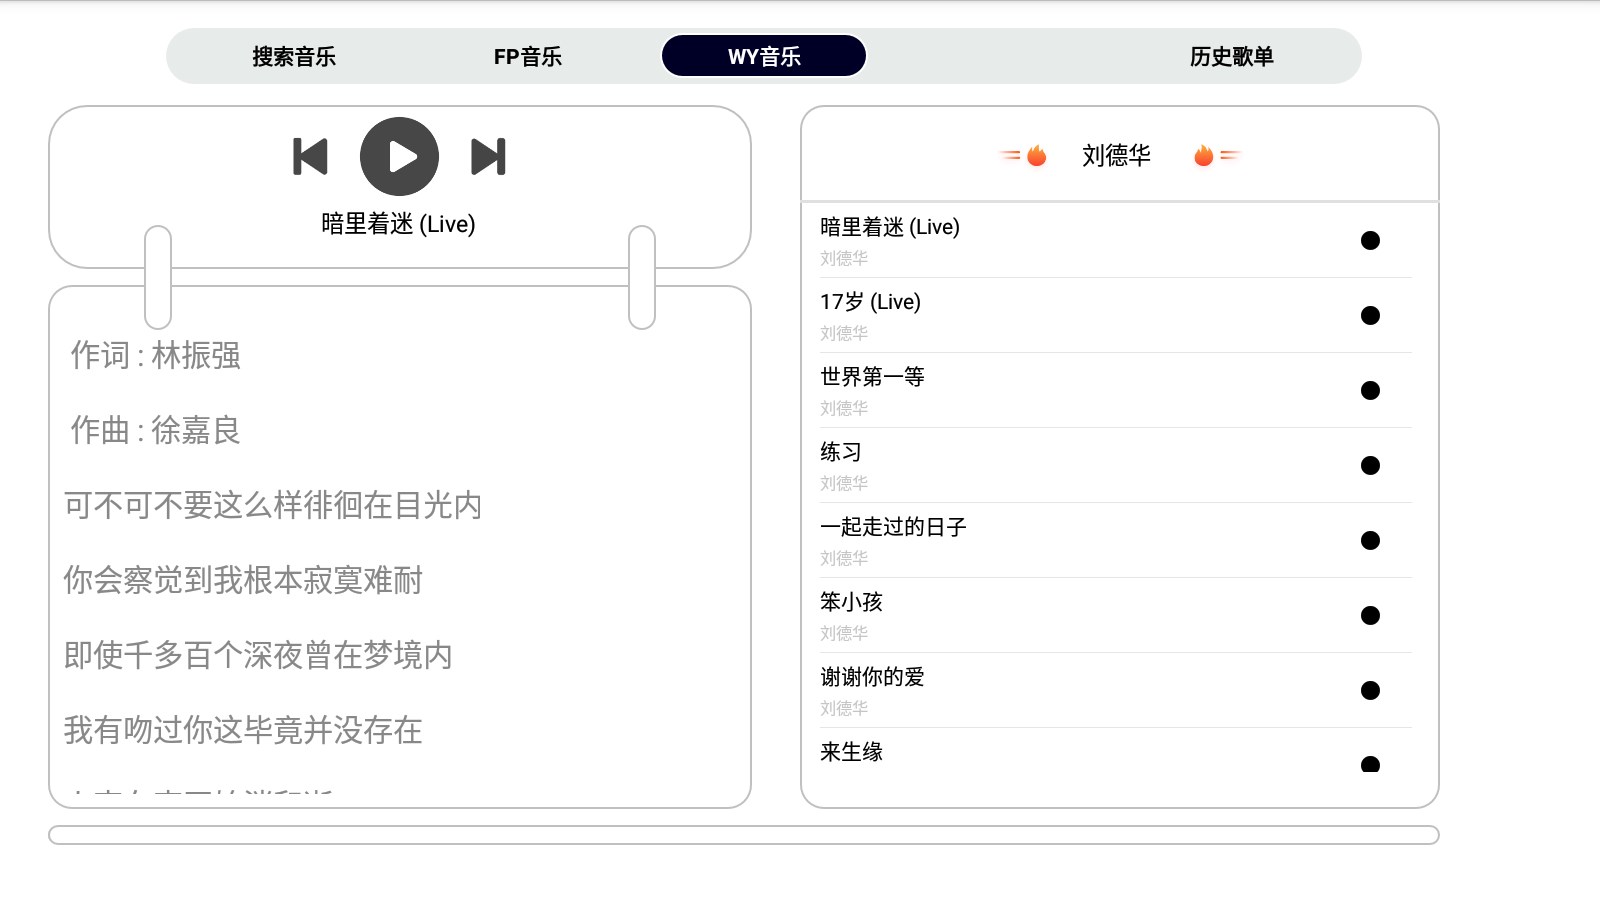Click the dot icon beside 一起走过的日子
Image resolution: width=1600 pixels, height=900 pixels.
pyautogui.click(x=1370, y=540)
